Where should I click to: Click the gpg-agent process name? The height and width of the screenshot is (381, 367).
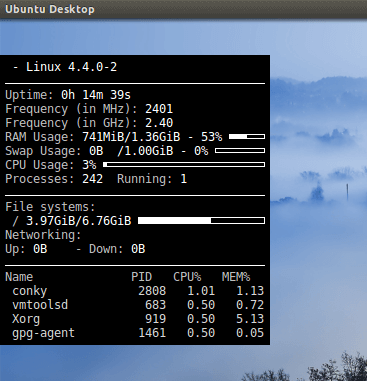43,333
